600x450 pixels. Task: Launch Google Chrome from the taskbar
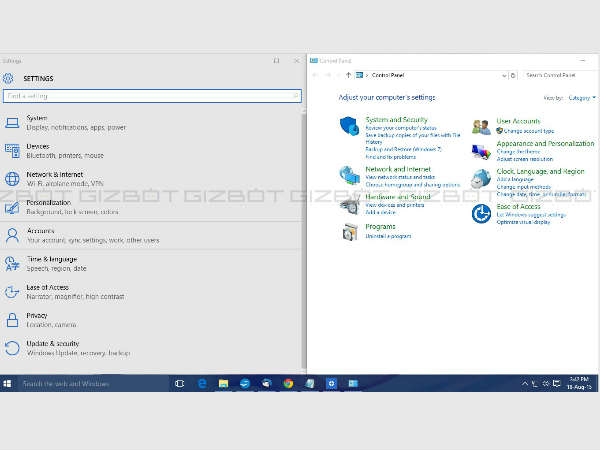(288, 383)
